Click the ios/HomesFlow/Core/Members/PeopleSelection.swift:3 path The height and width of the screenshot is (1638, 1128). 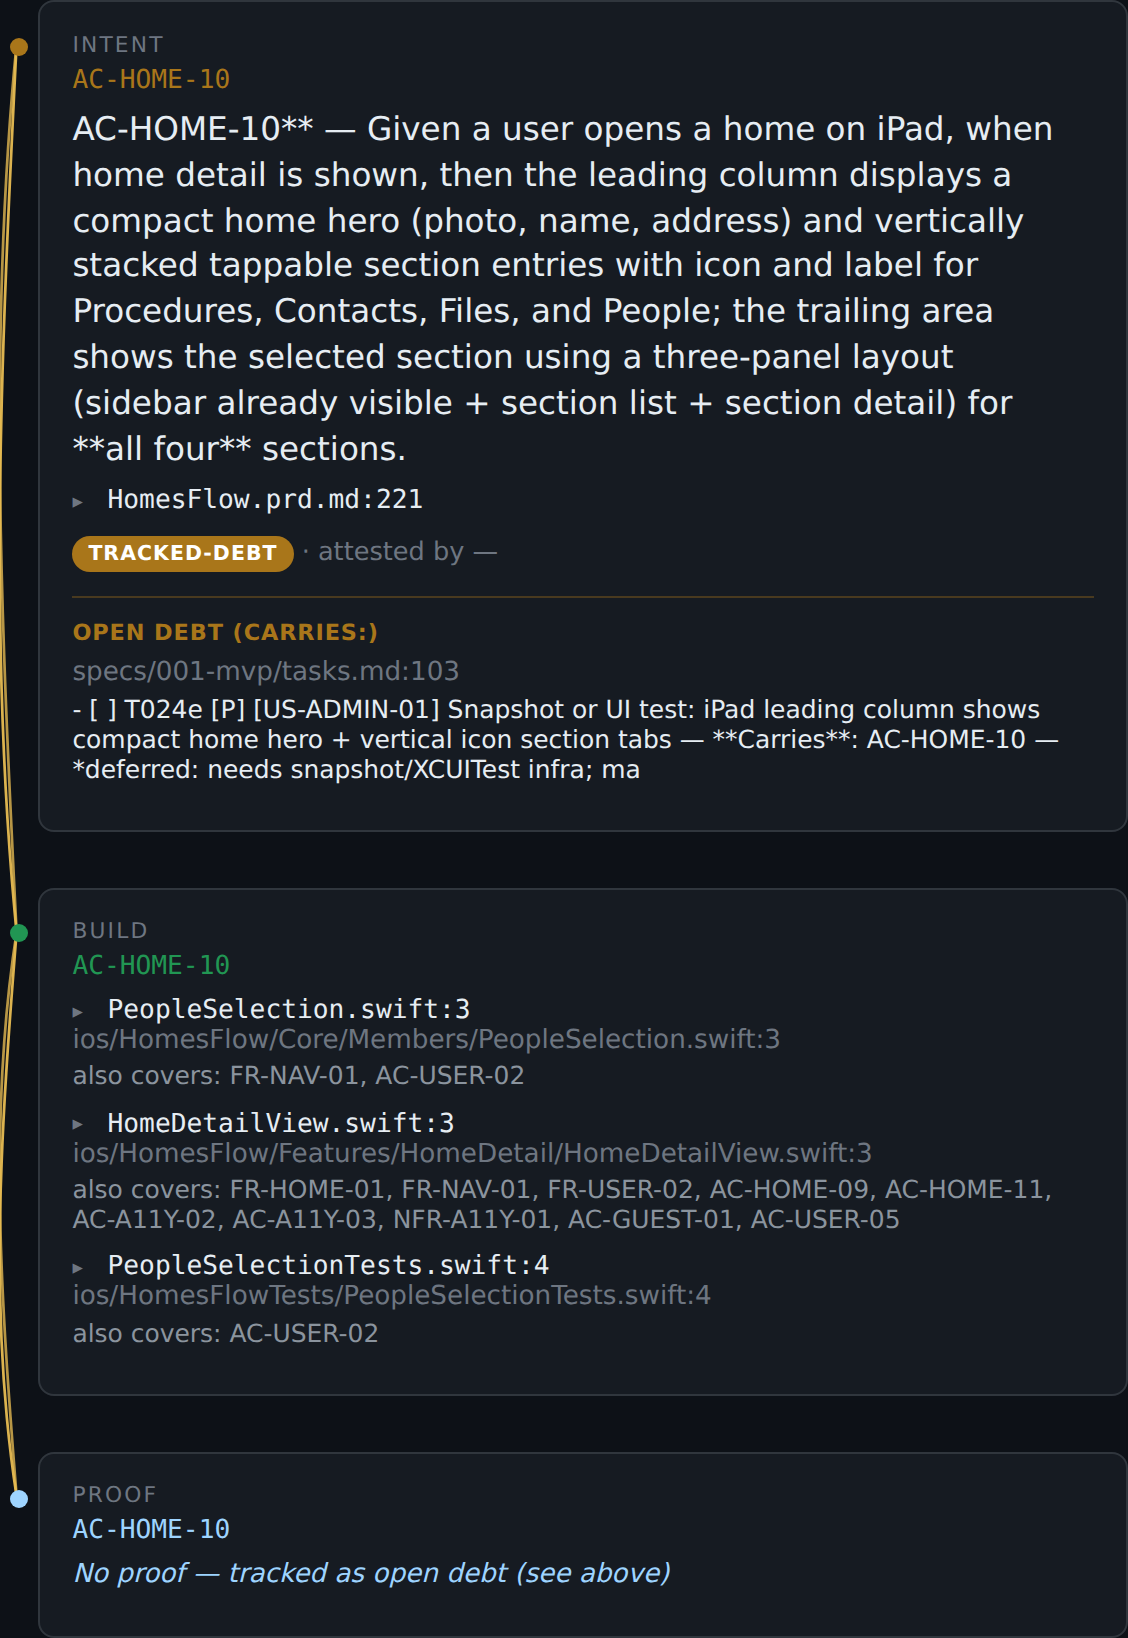(x=426, y=1039)
